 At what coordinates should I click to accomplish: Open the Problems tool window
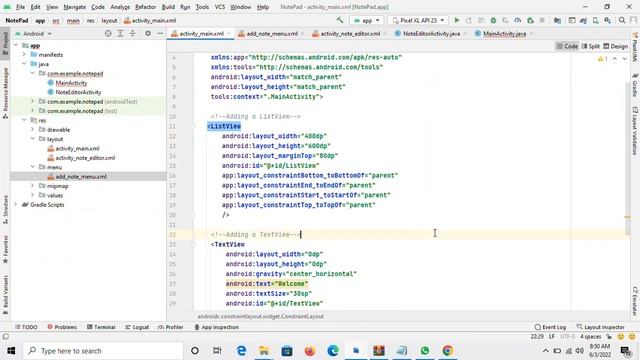[x=62, y=327]
